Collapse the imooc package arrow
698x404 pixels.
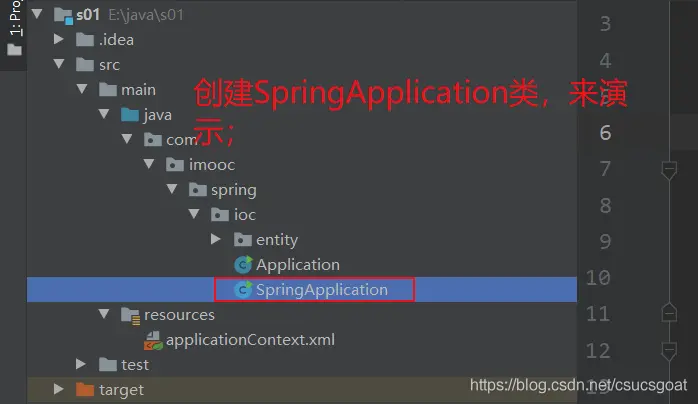(x=149, y=164)
